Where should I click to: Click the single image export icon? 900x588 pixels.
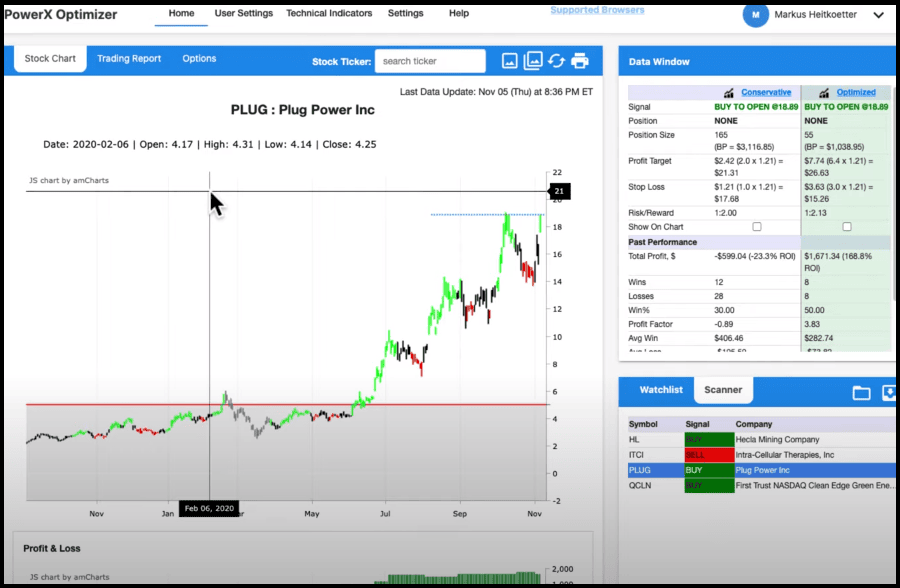click(509, 61)
